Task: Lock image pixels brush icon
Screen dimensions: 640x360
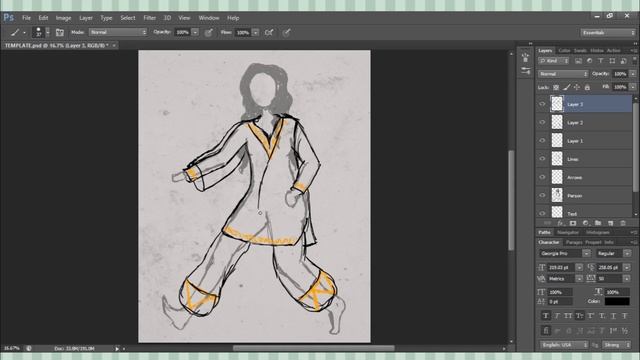Action: pyautogui.click(x=567, y=87)
